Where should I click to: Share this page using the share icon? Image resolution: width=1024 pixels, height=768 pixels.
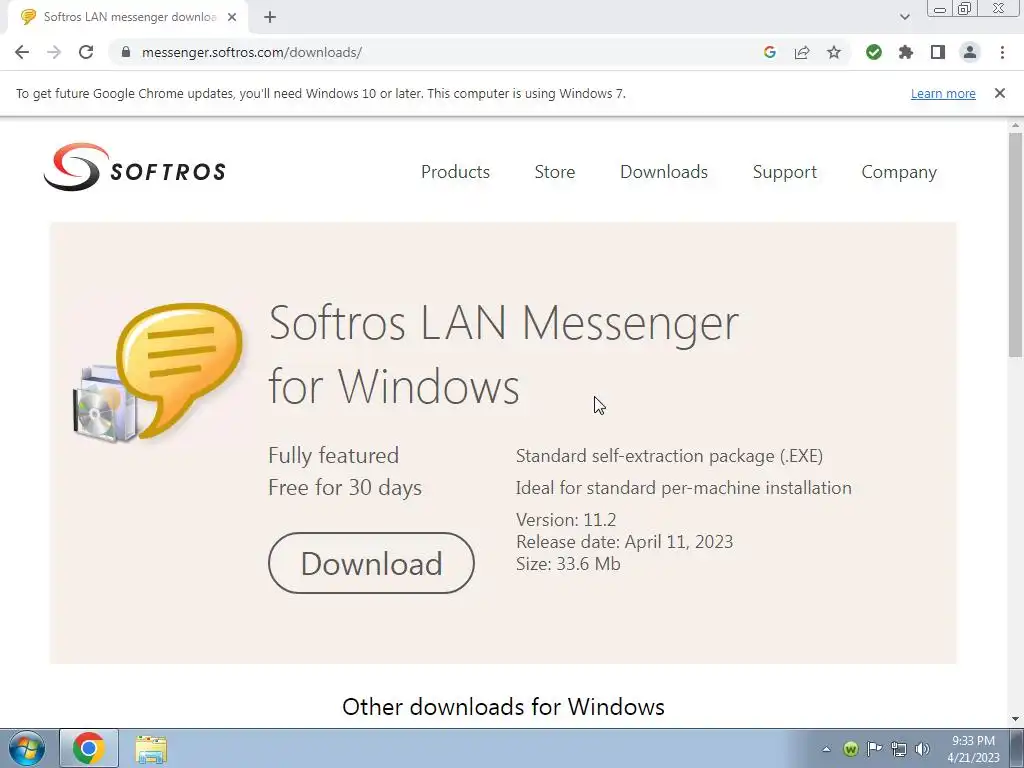point(802,52)
